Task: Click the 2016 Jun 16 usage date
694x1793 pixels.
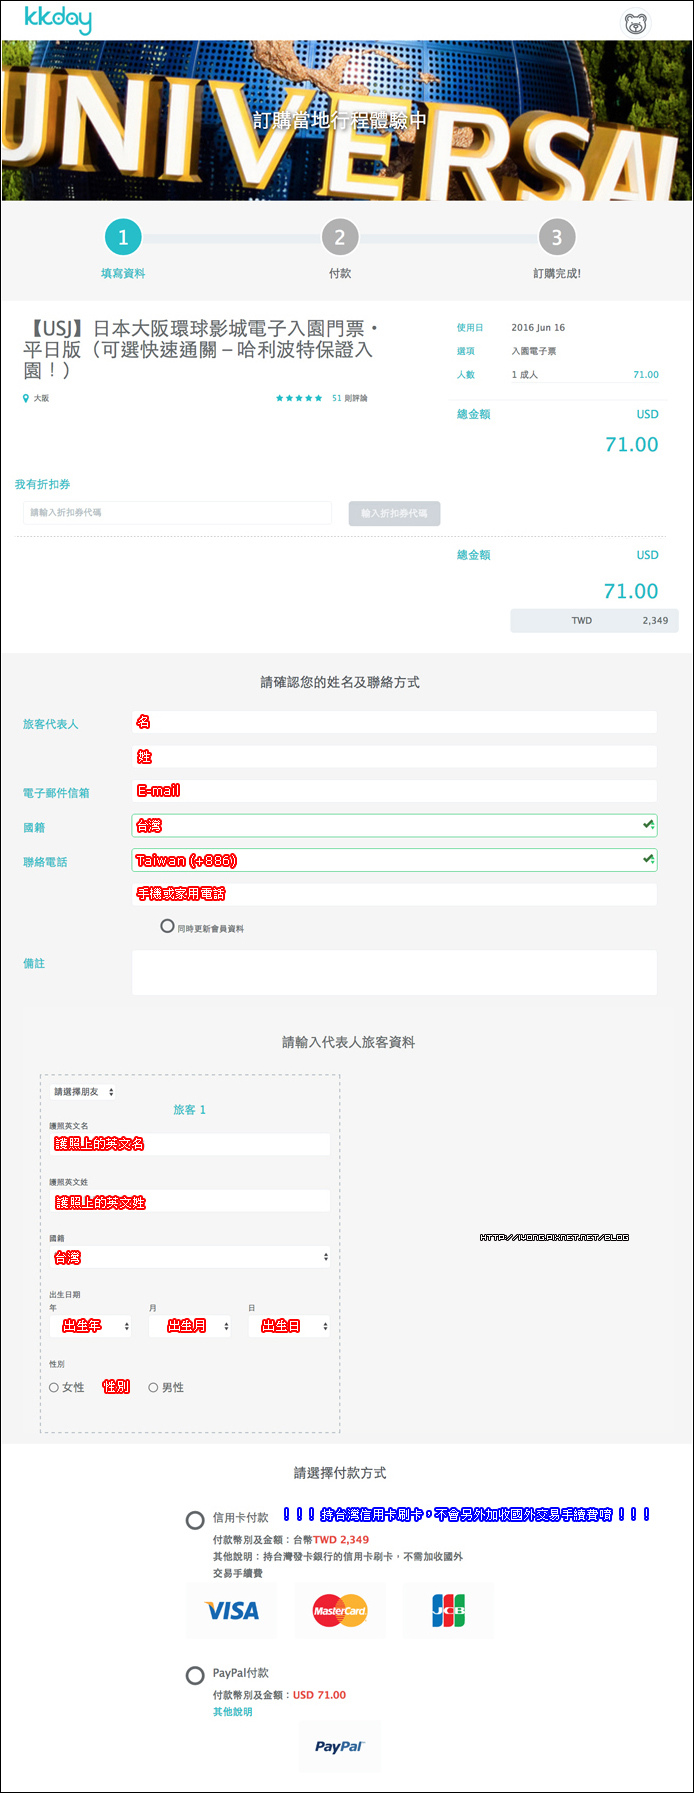Action: click(x=538, y=327)
